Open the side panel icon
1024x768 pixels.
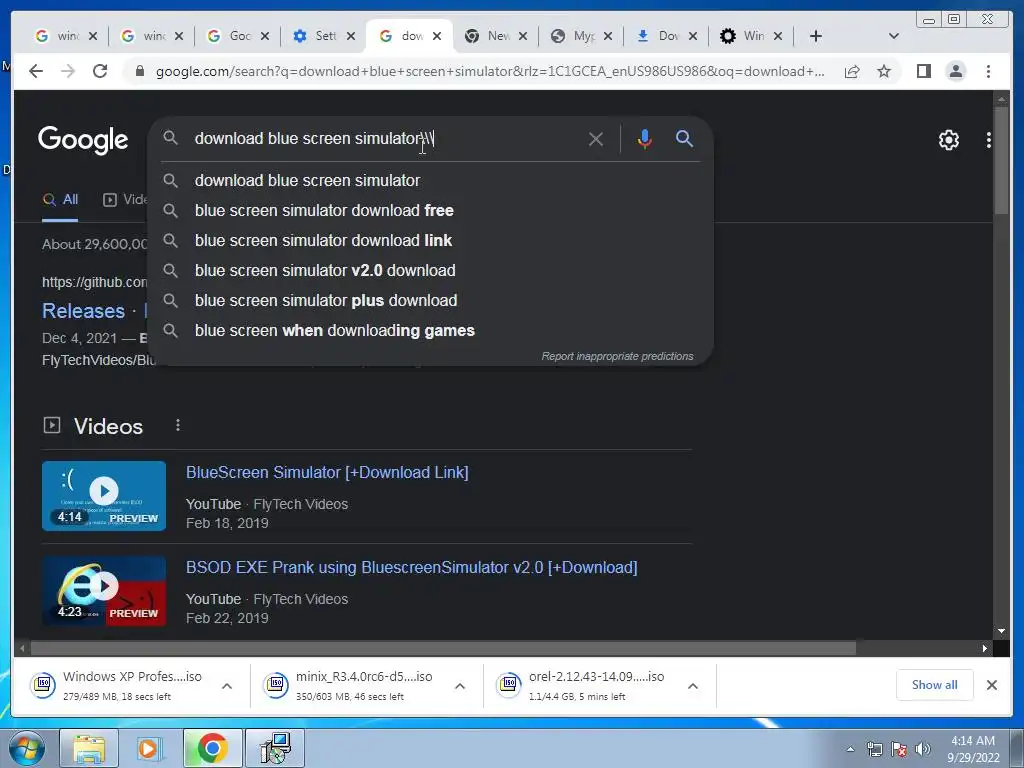coord(923,71)
